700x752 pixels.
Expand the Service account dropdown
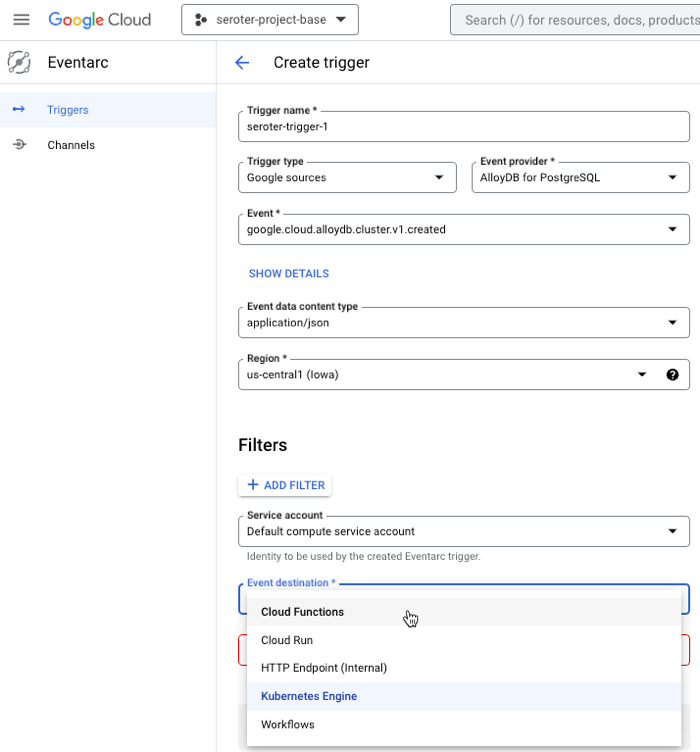464,531
